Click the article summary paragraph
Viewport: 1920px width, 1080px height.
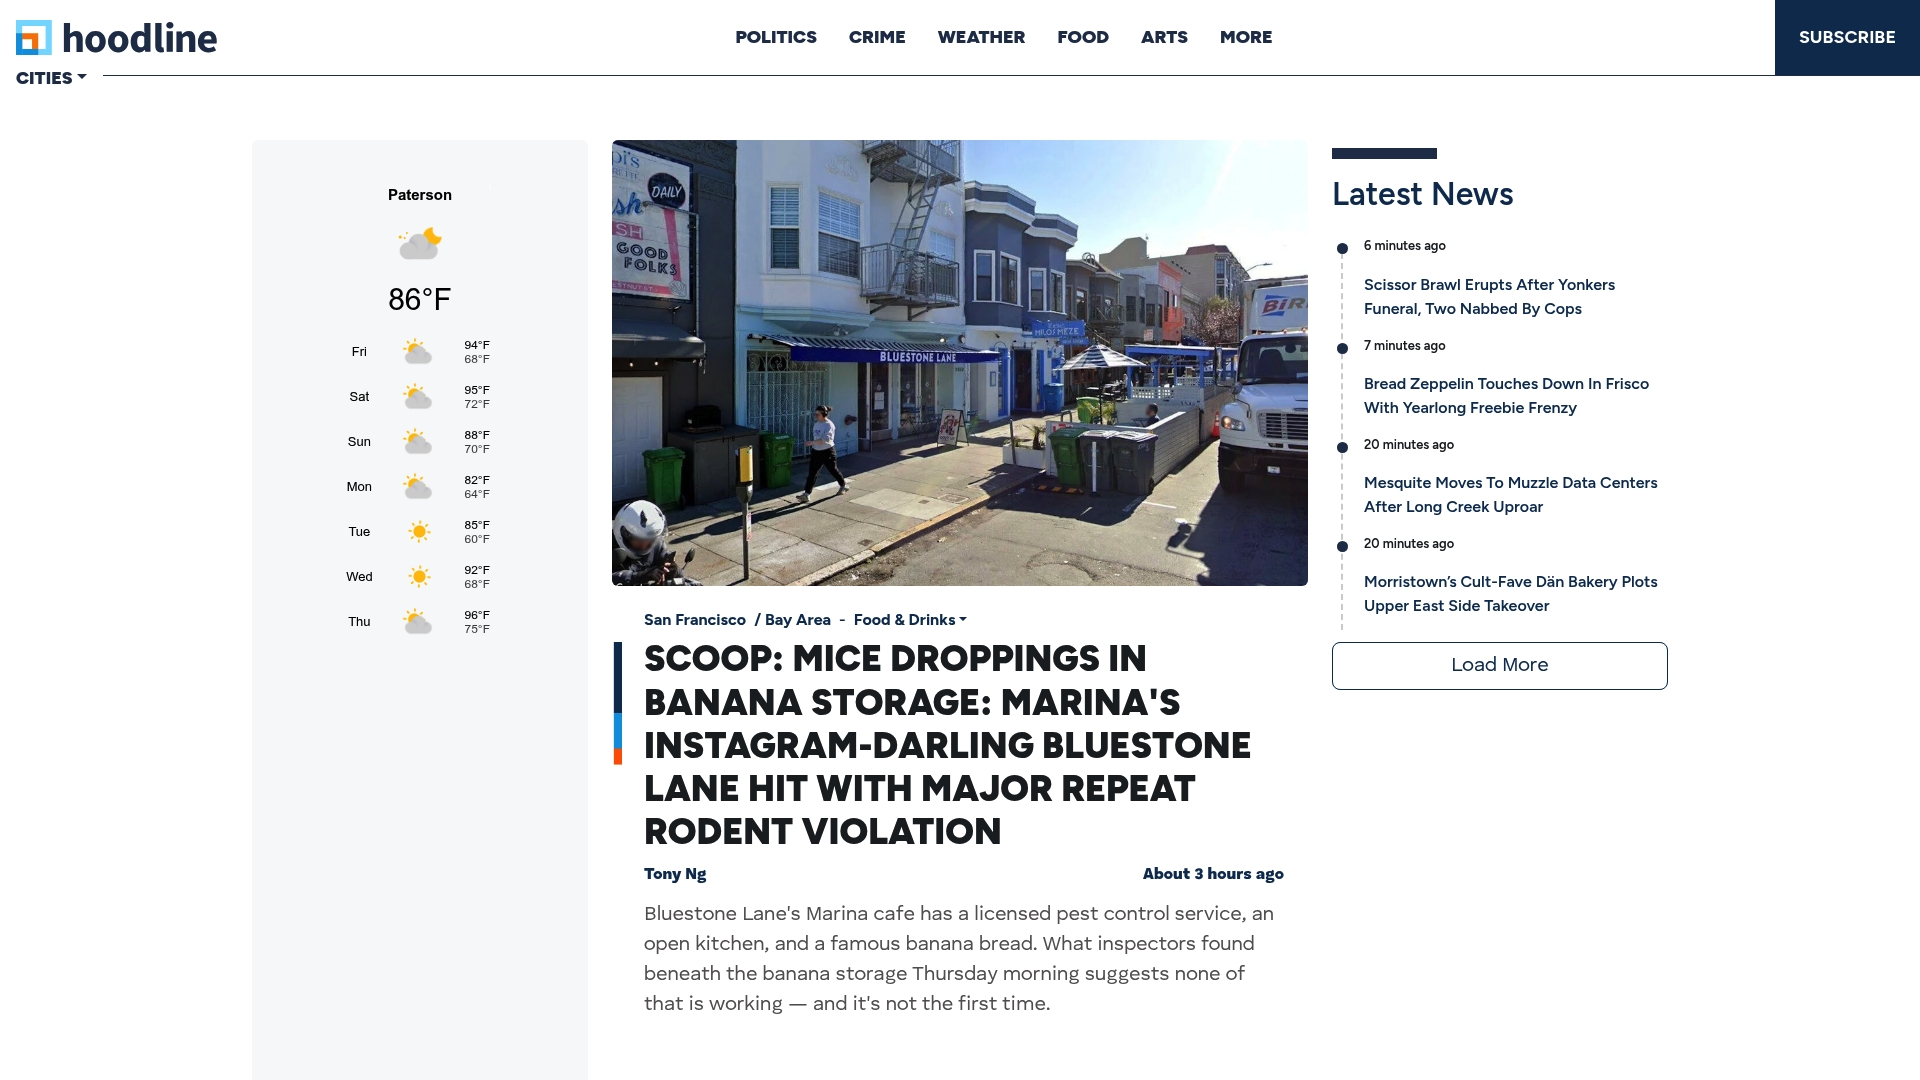point(959,959)
